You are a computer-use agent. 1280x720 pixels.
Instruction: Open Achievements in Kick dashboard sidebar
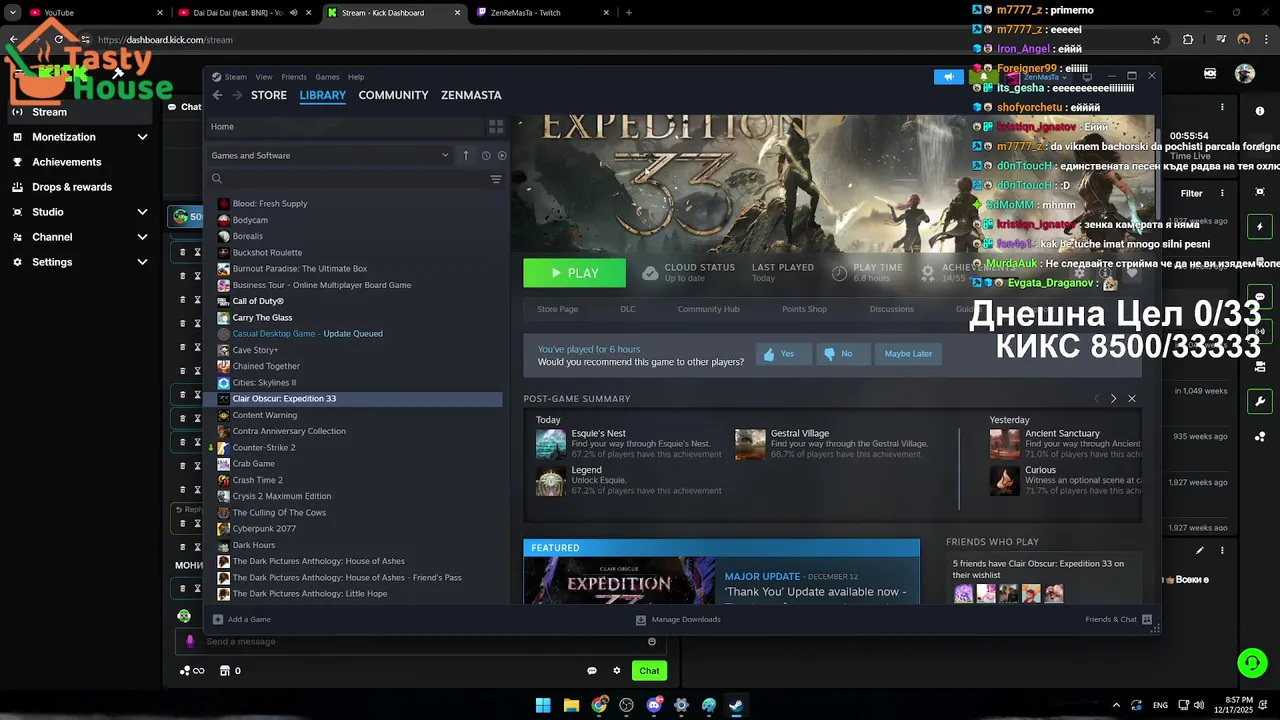point(66,162)
